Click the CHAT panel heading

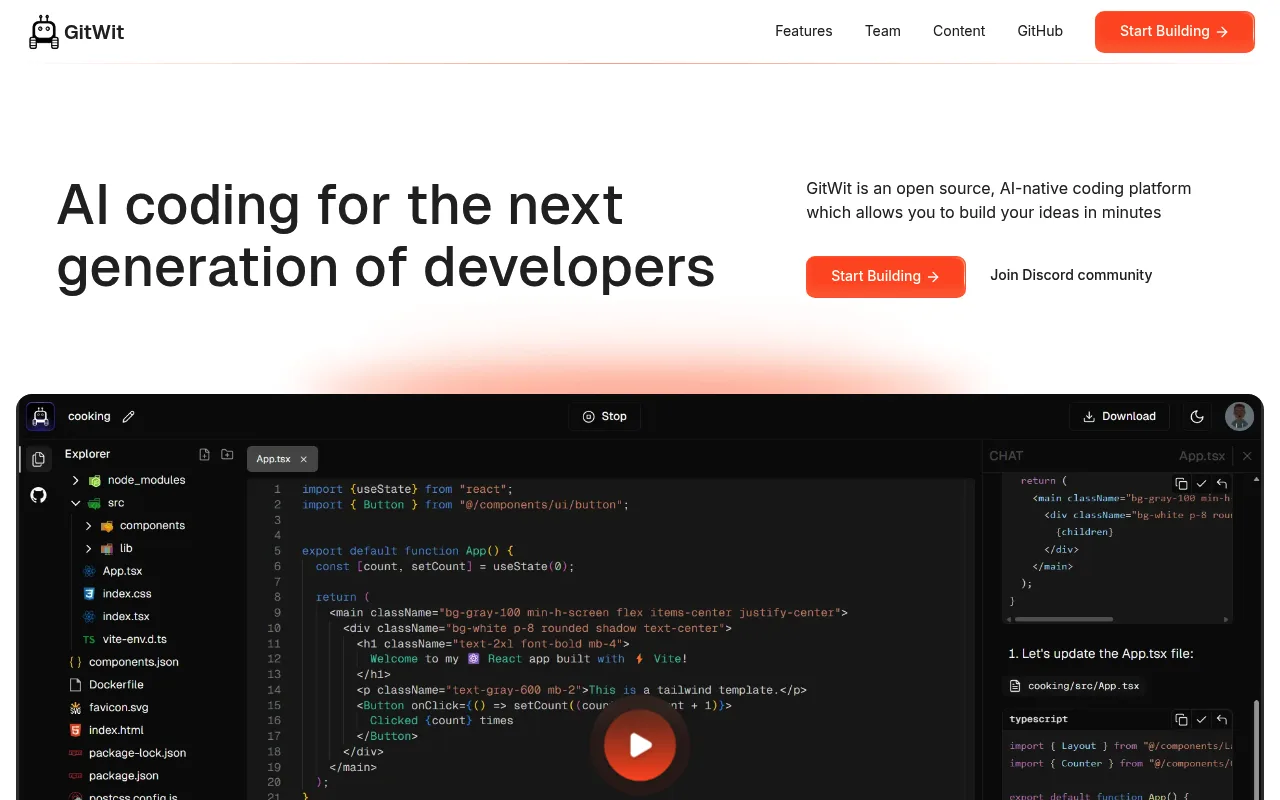tap(1006, 456)
